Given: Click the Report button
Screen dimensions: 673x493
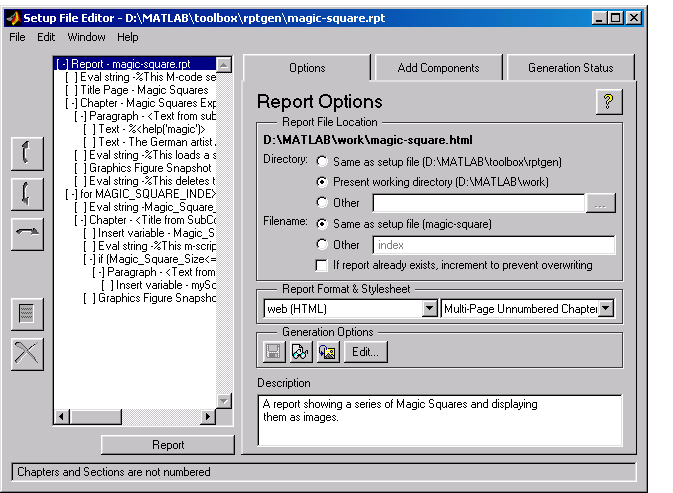Looking at the screenshot, I should point(168,445).
